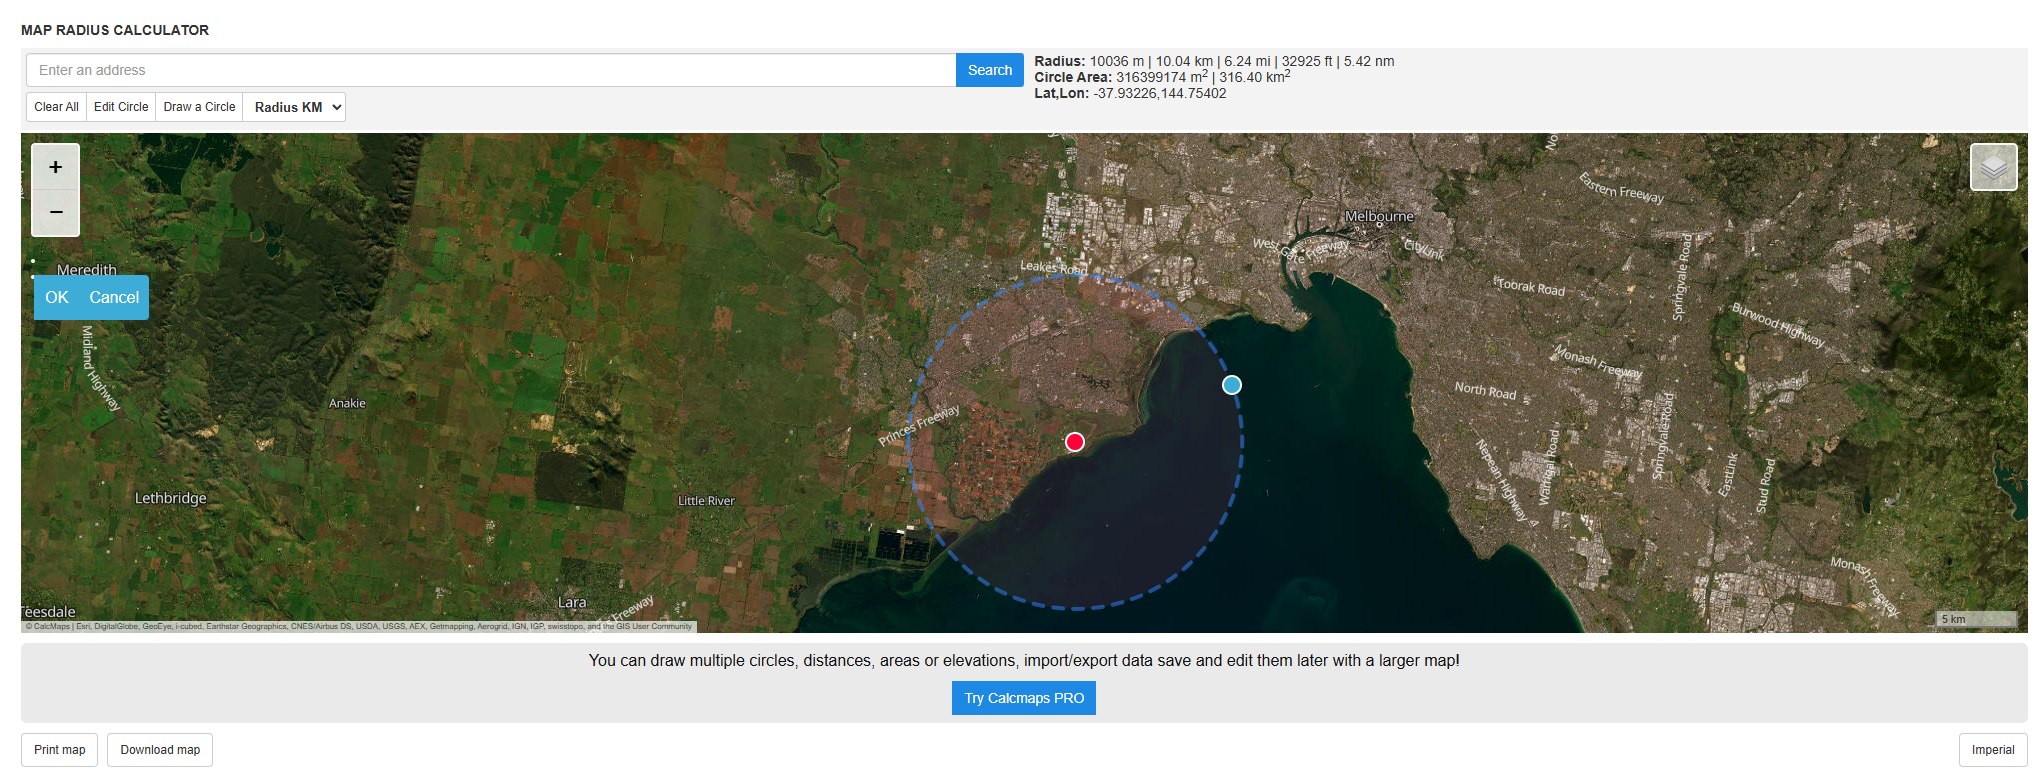Screen dimensions: 2043x775
Task: Select the blue radius edge handle
Action: pos(1232,385)
